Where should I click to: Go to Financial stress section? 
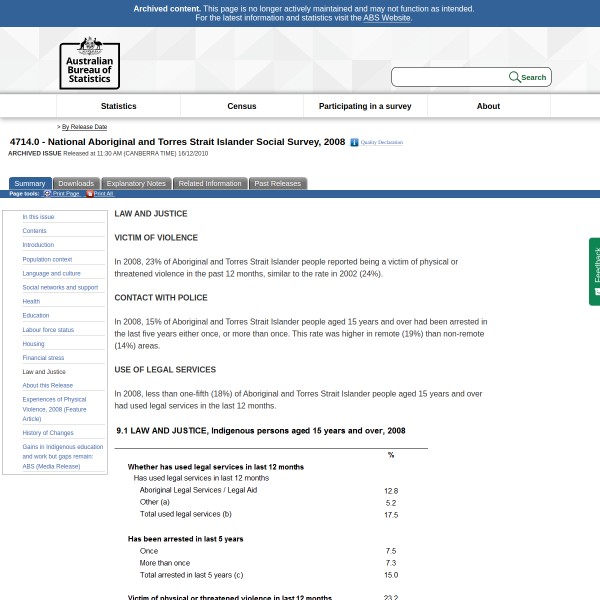[x=43, y=357]
